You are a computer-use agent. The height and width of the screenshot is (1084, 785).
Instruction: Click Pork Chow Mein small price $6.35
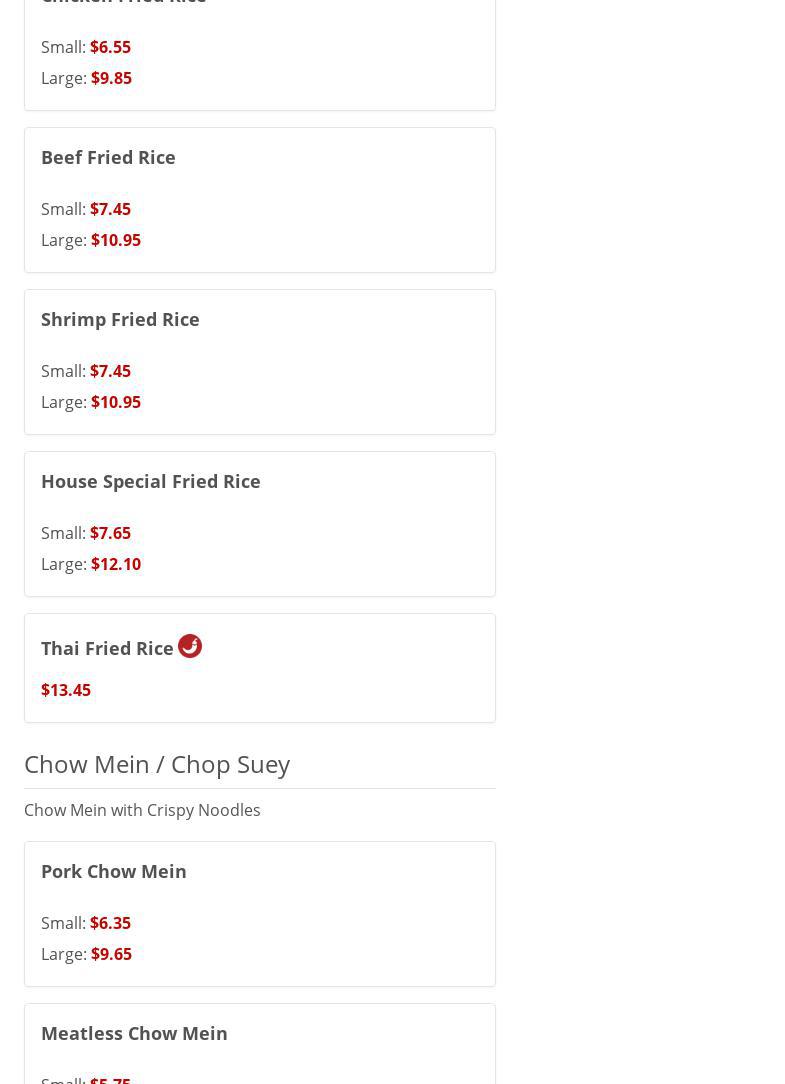coord(110,923)
